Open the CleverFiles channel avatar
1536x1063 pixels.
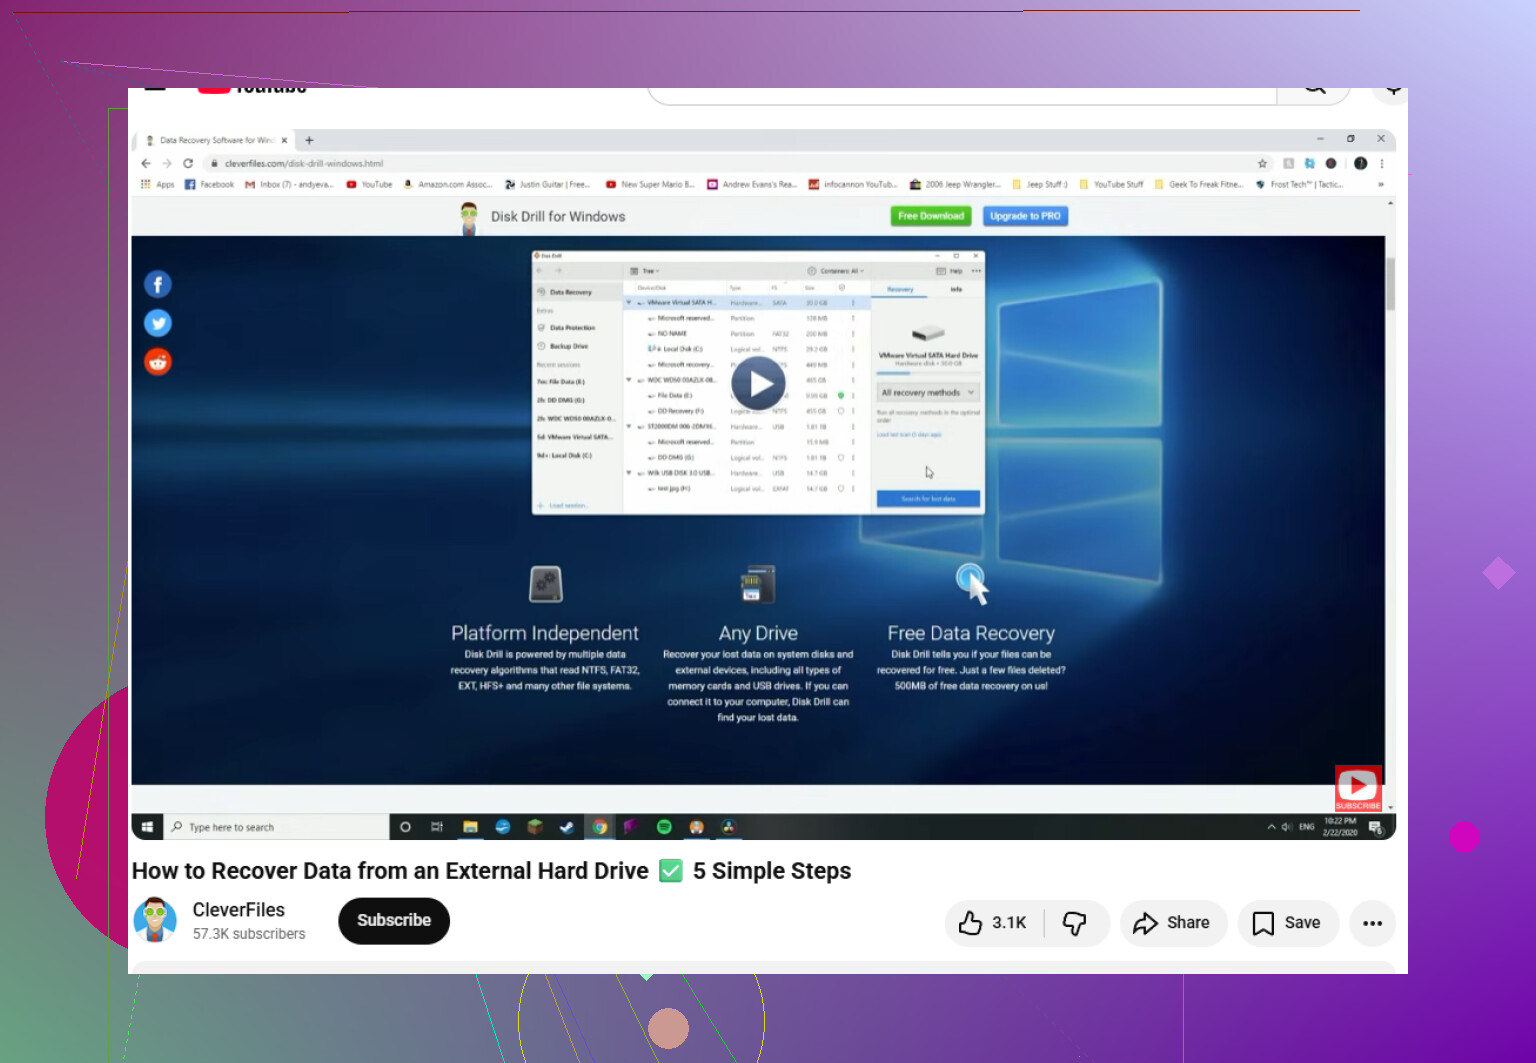(155, 920)
